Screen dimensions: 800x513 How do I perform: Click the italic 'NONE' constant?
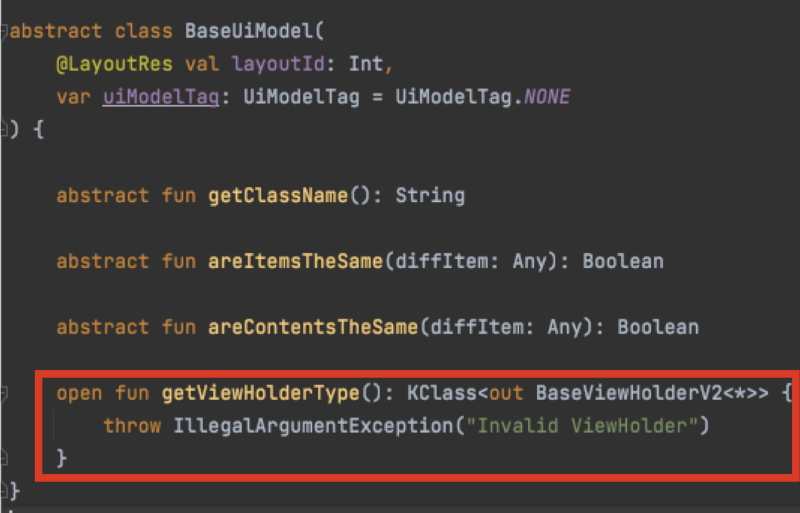pos(546,96)
